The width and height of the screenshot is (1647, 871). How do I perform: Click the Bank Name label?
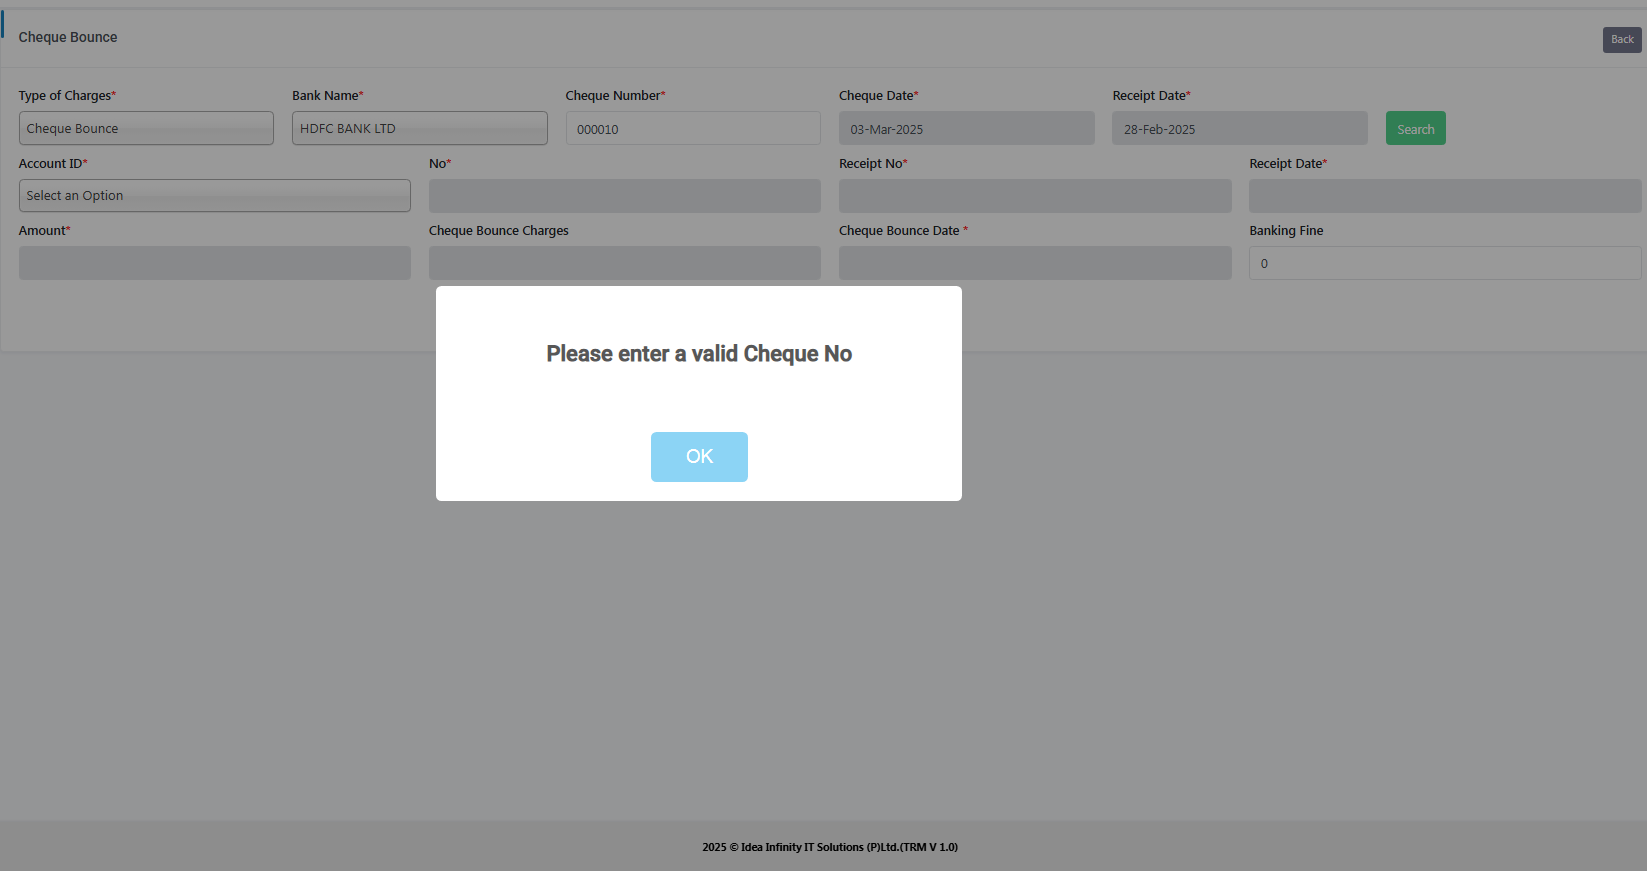tap(328, 96)
